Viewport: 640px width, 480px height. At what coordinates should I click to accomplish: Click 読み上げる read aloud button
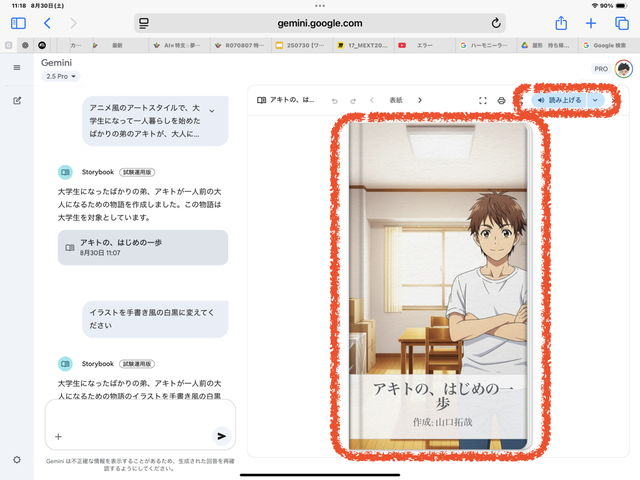(559, 100)
